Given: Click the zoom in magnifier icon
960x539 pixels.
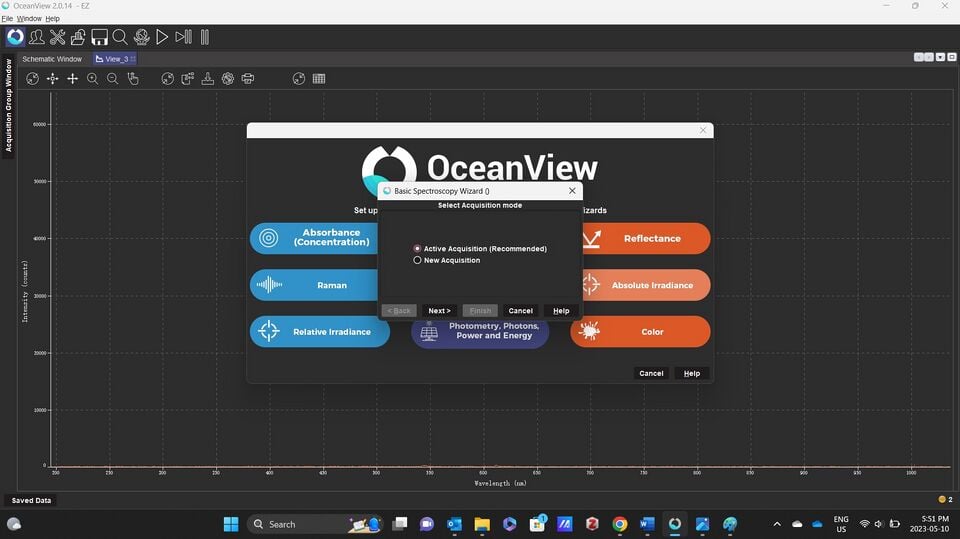Looking at the screenshot, I should pos(92,78).
